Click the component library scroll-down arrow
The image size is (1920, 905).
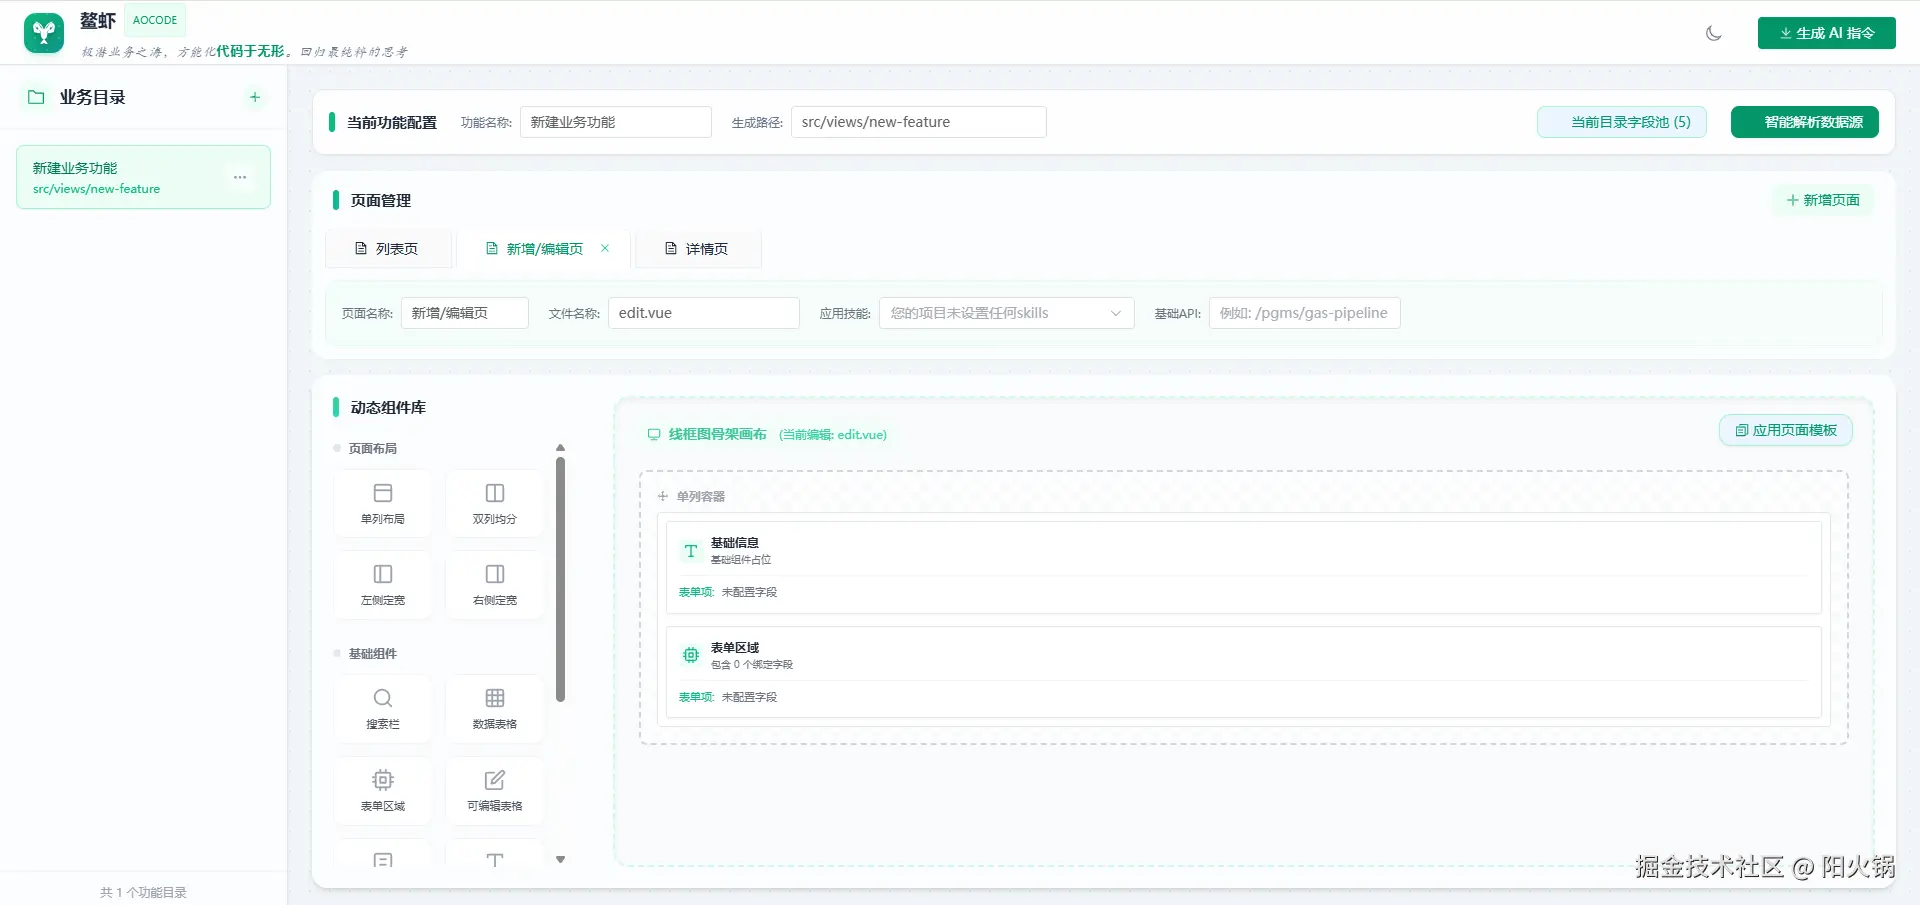(x=561, y=860)
